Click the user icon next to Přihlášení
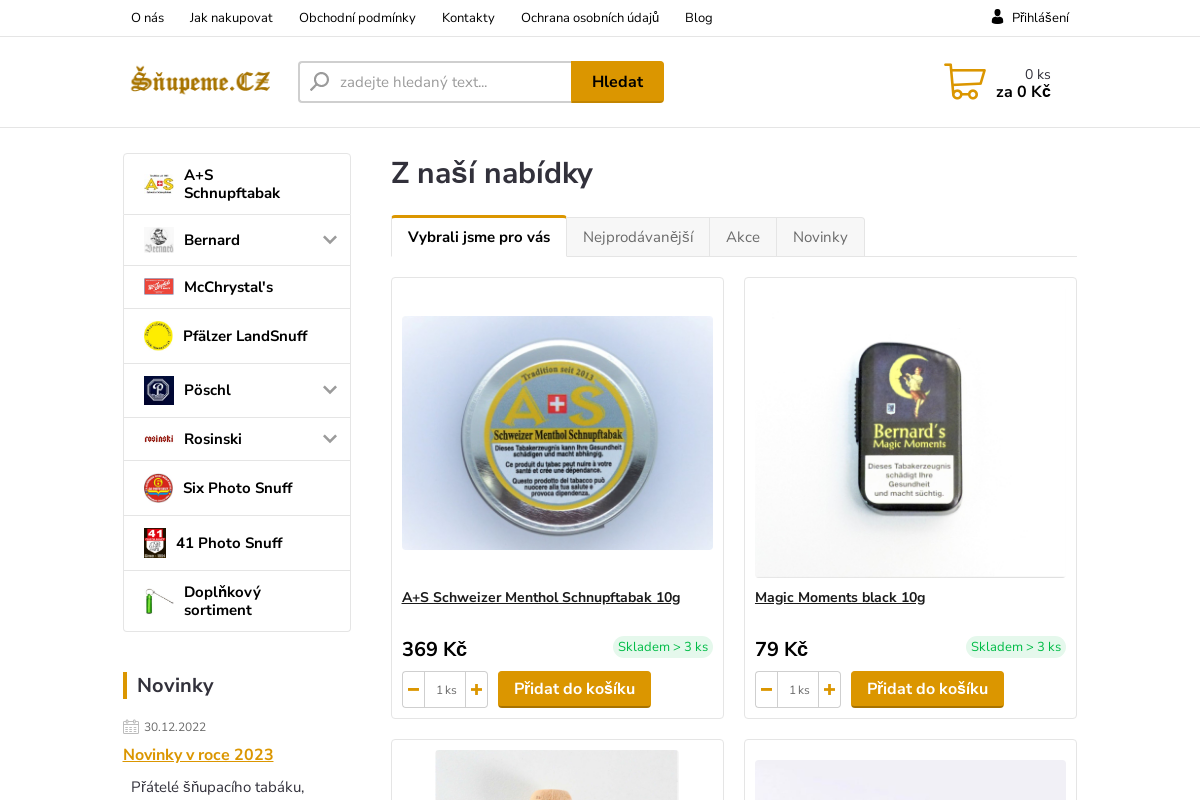The width and height of the screenshot is (1200, 800). coord(995,16)
